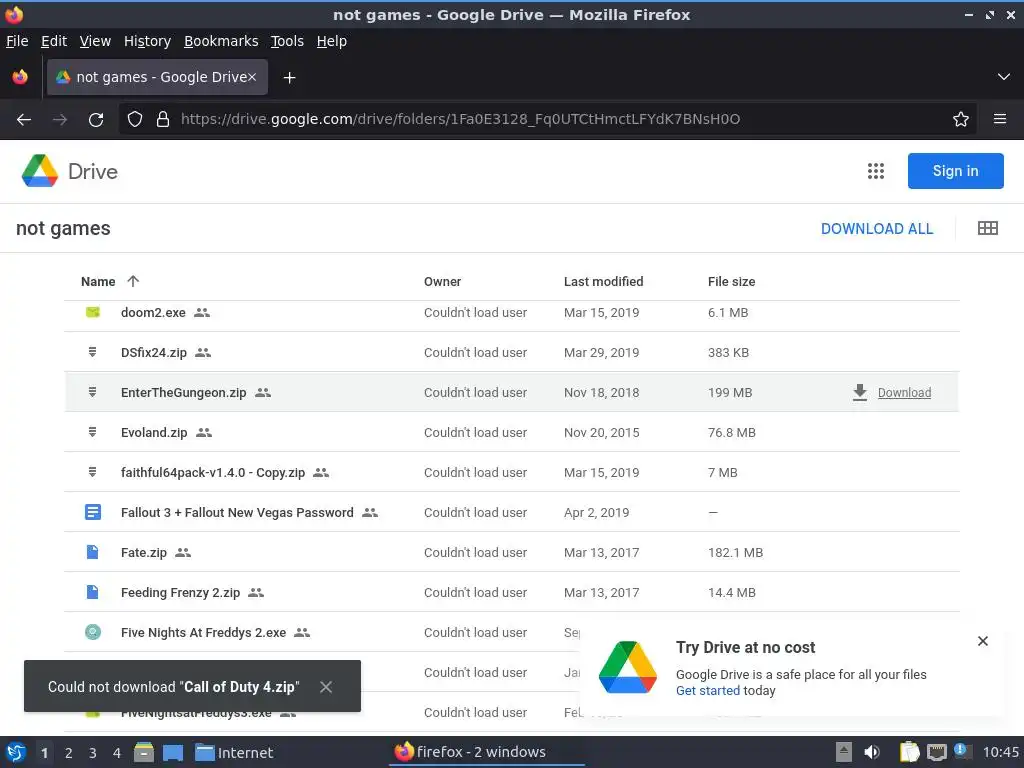
Task: Open the Internet taskbar folder
Action: (x=234, y=752)
